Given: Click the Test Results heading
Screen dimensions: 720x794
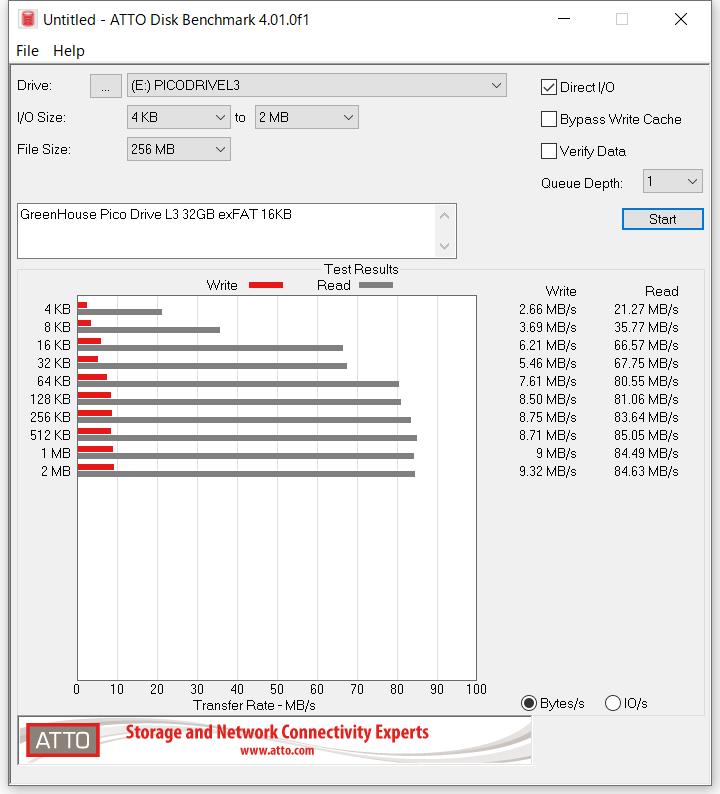Looking at the screenshot, I should tap(361, 269).
